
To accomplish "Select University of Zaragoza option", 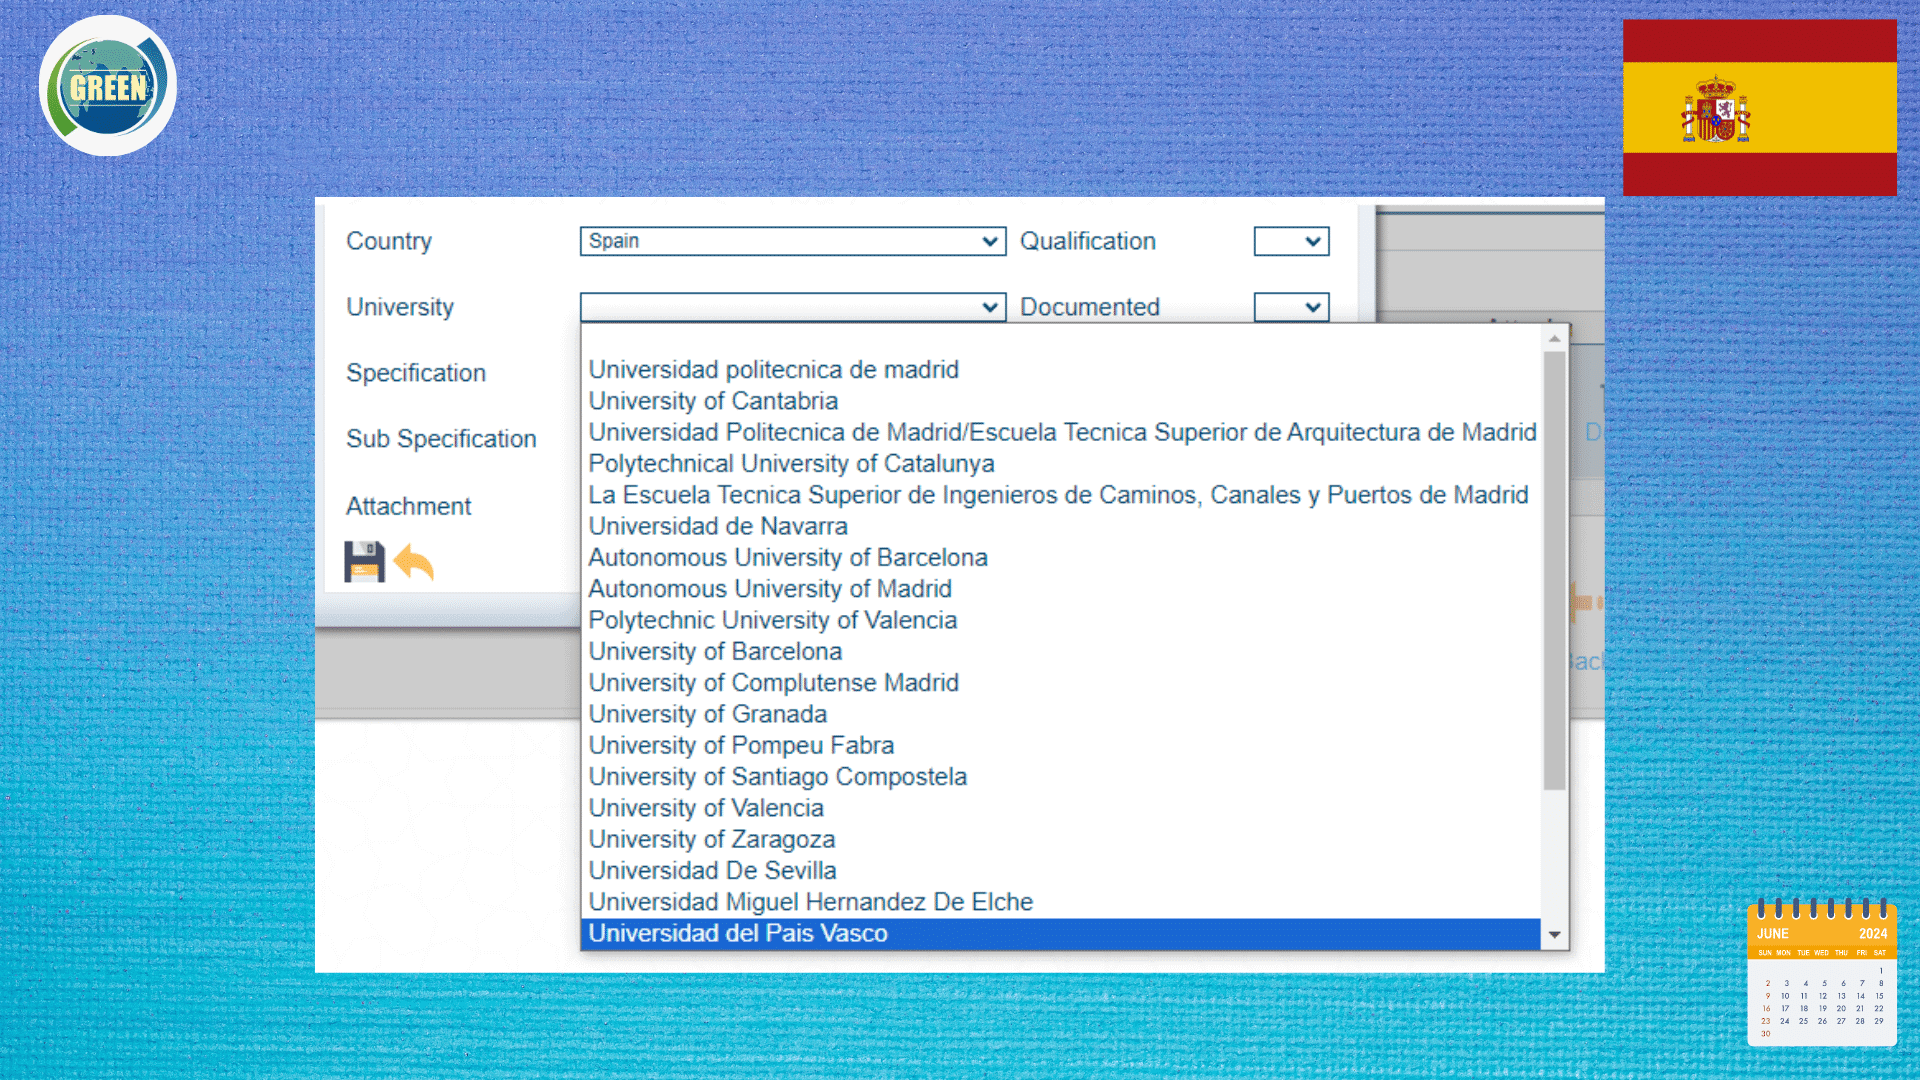I will pyautogui.click(x=712, y=839).
